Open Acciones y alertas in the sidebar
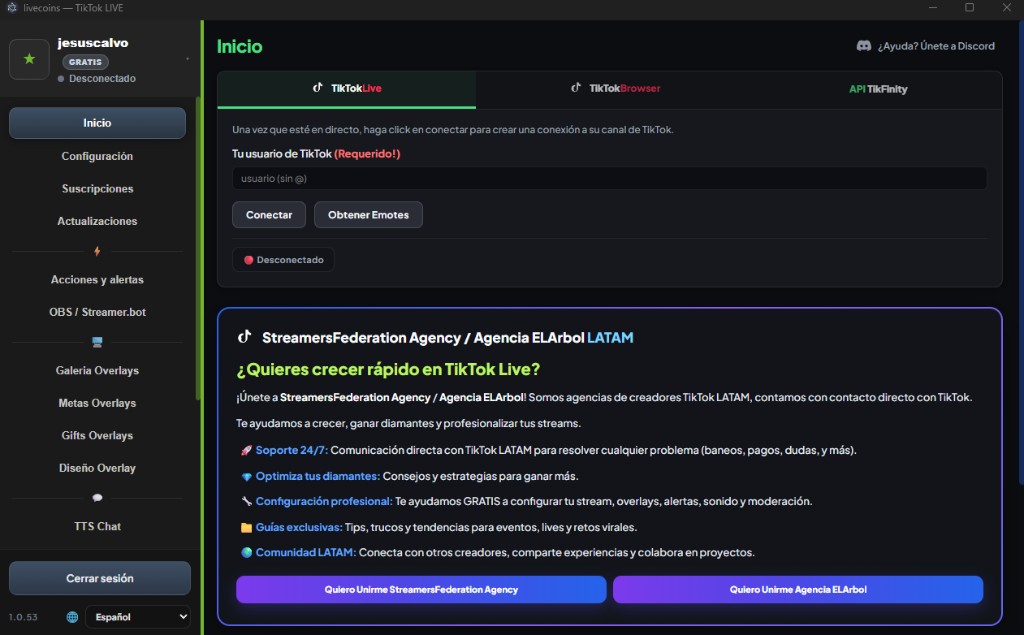Image resolution: width=1024 pixels, height=635 pixels. (x=97, y=280)
